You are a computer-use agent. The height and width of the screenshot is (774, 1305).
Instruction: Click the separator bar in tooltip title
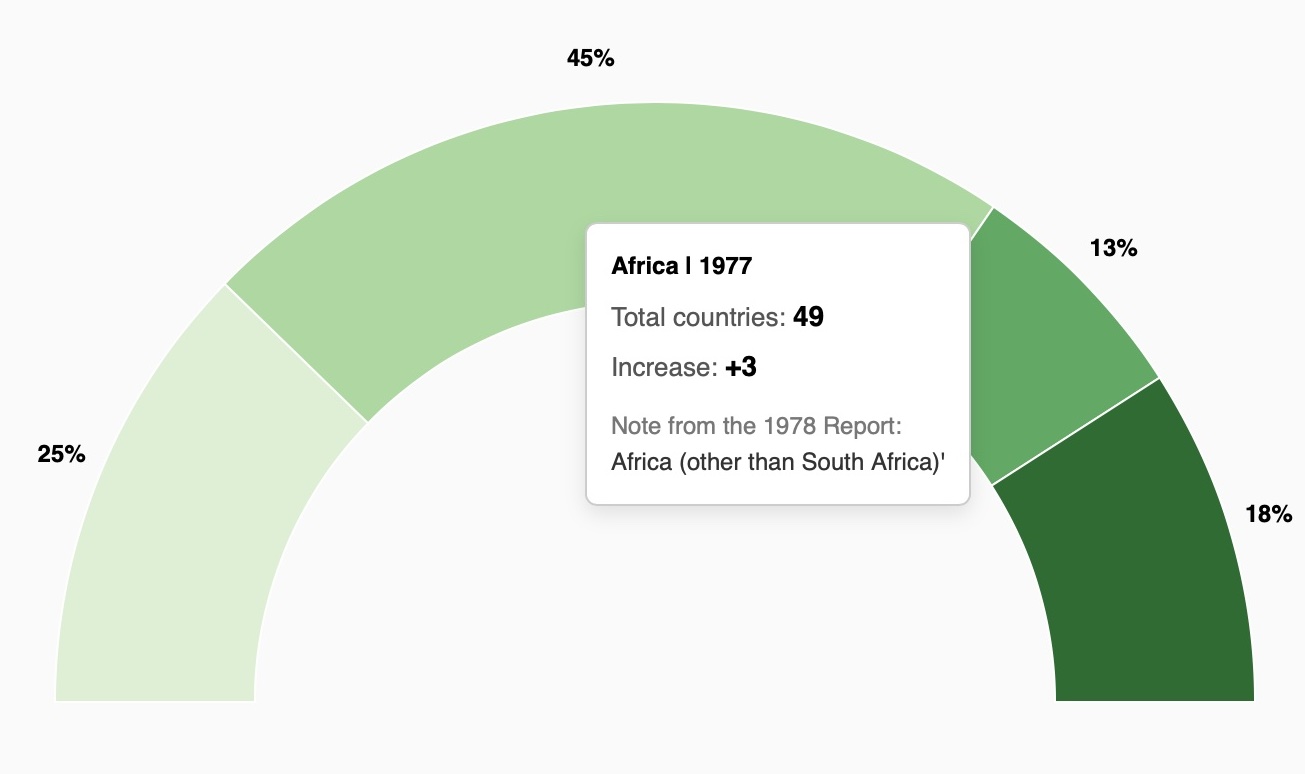pyautogui.click(x=689, y=266)
